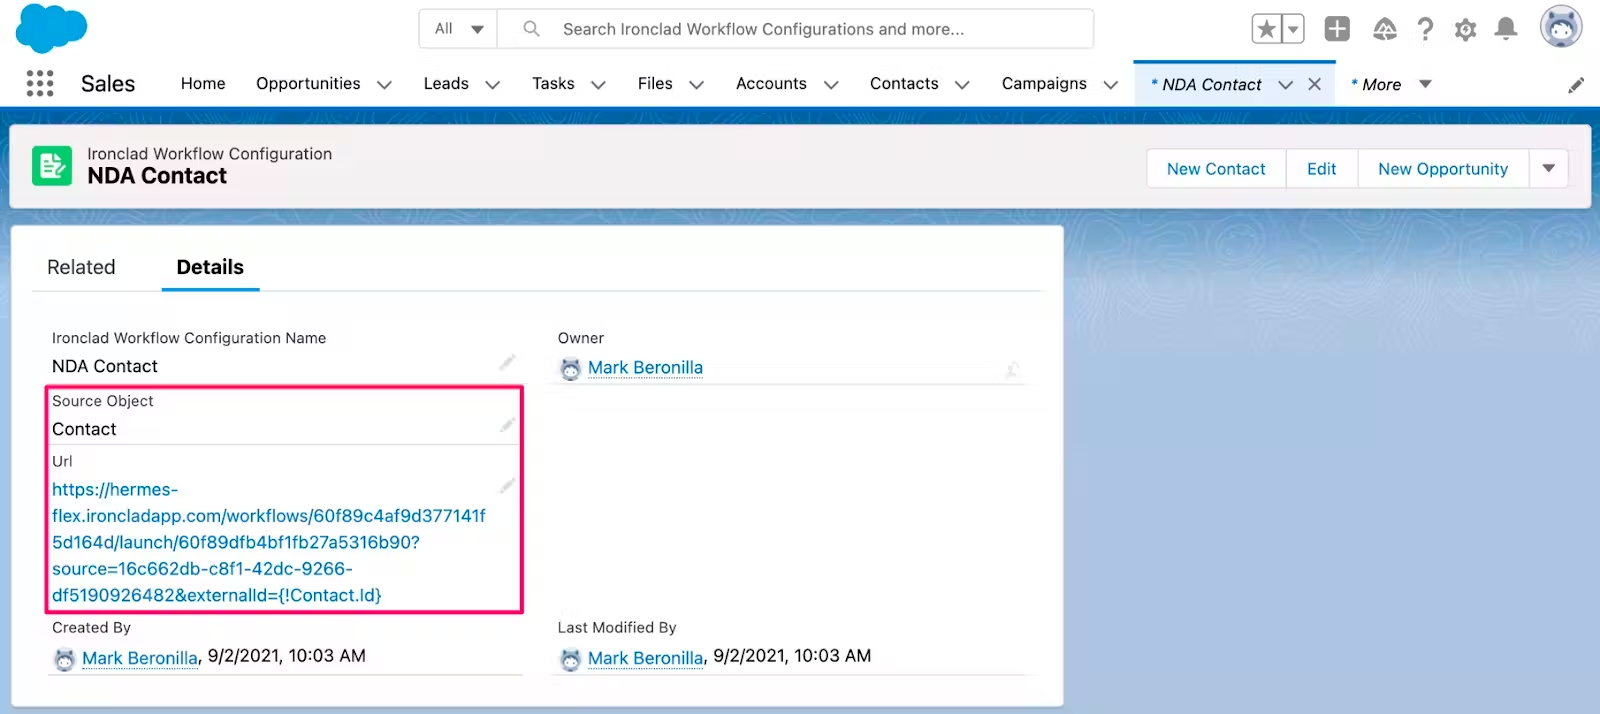Image resolution: width=1600 pixels, height=714 pixels.
Task: Click the Favorites star icon
Action: 1267,29
